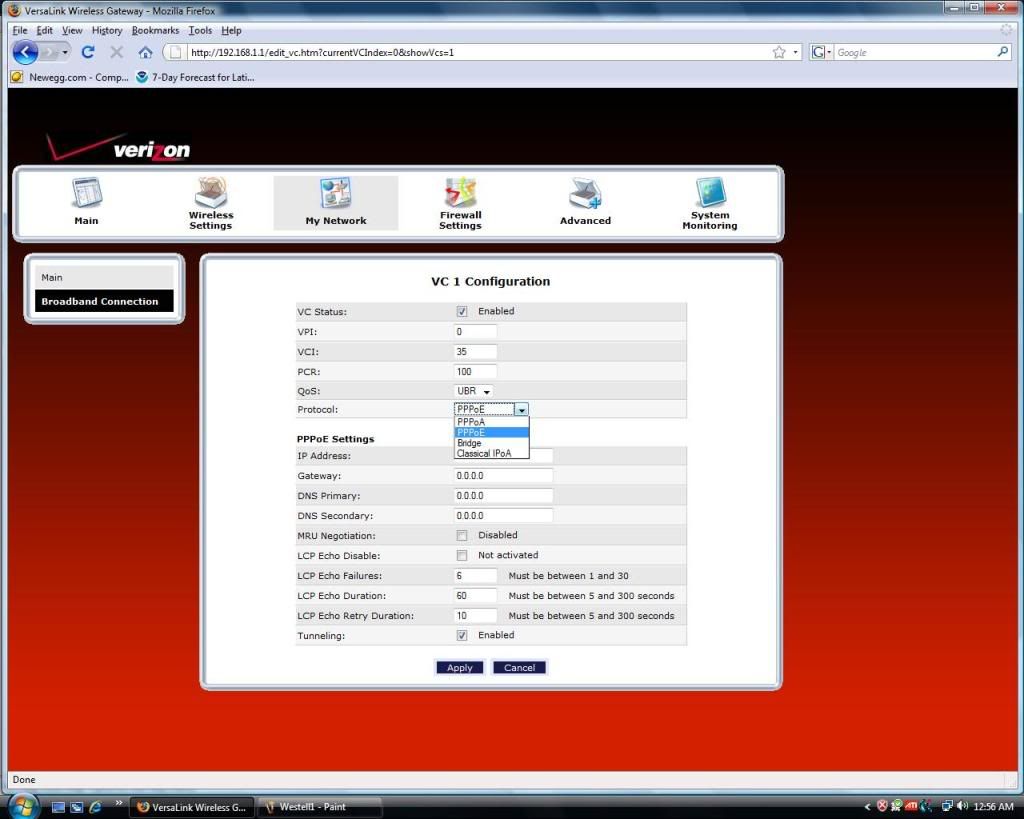Toggle the LCP Echo Disable checkbox
The height and width of the screenshot is (819, 1024).
click(x=462, y=556)
